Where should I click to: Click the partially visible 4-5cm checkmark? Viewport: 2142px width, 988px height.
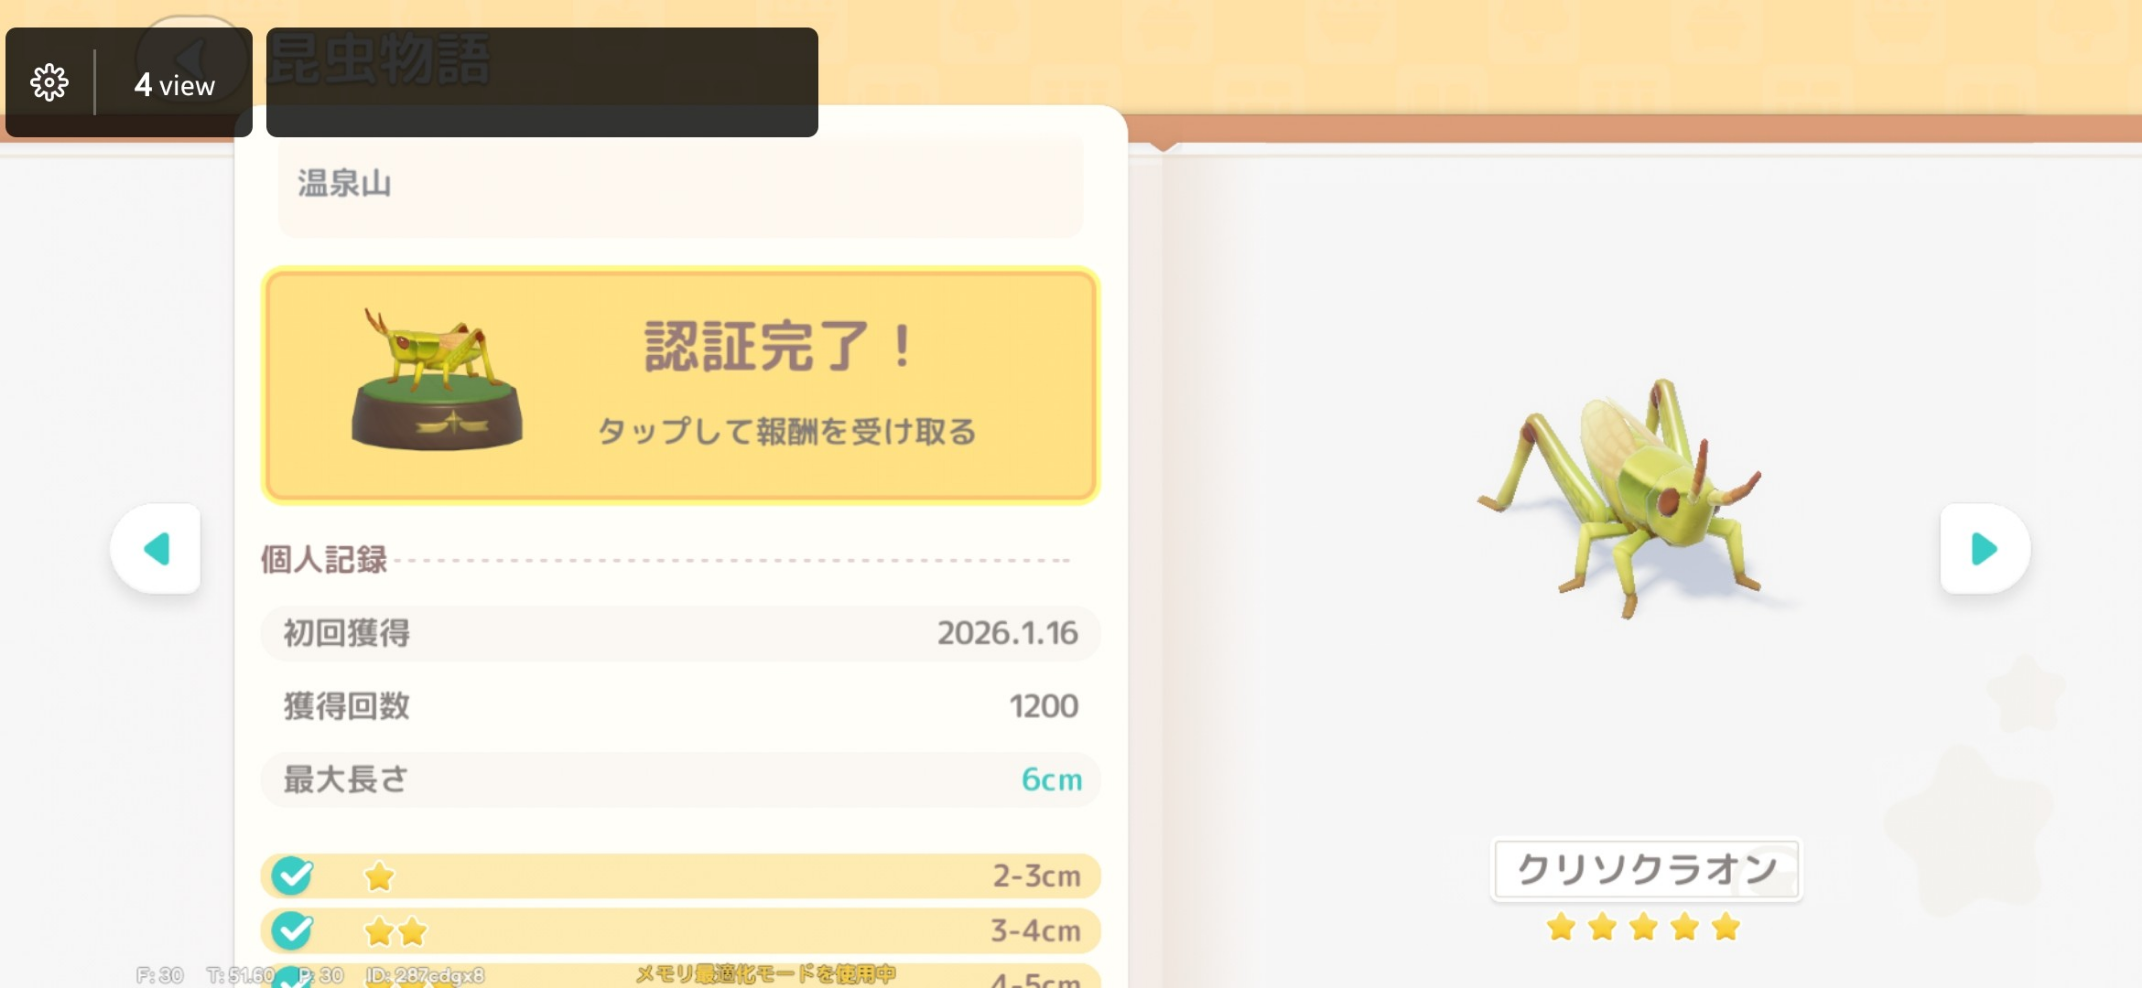(293, 978)
